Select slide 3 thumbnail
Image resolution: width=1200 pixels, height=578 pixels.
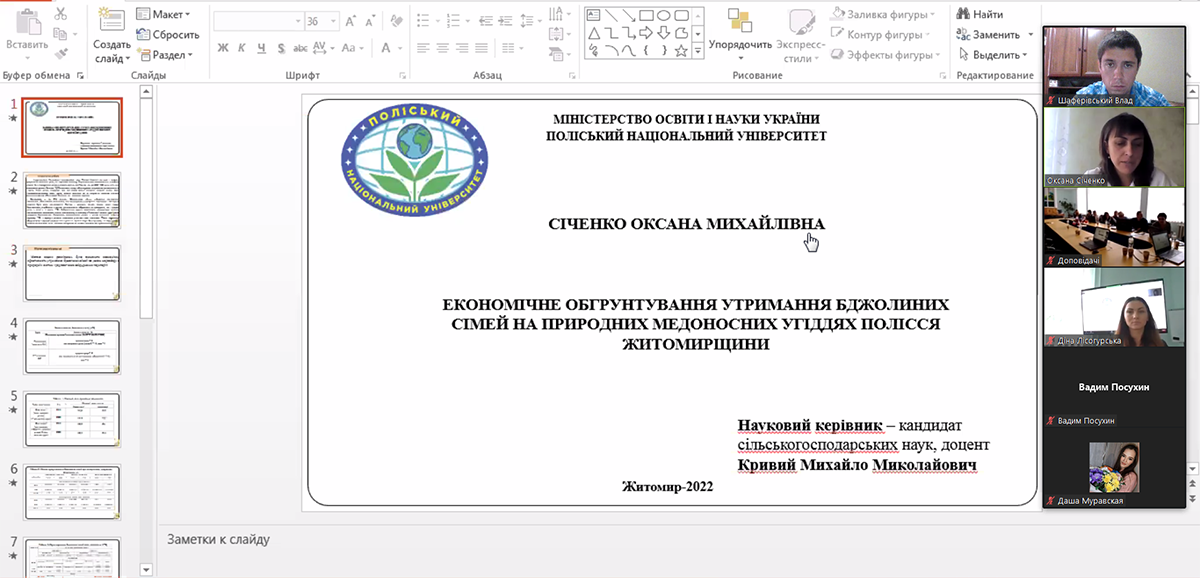72,273
